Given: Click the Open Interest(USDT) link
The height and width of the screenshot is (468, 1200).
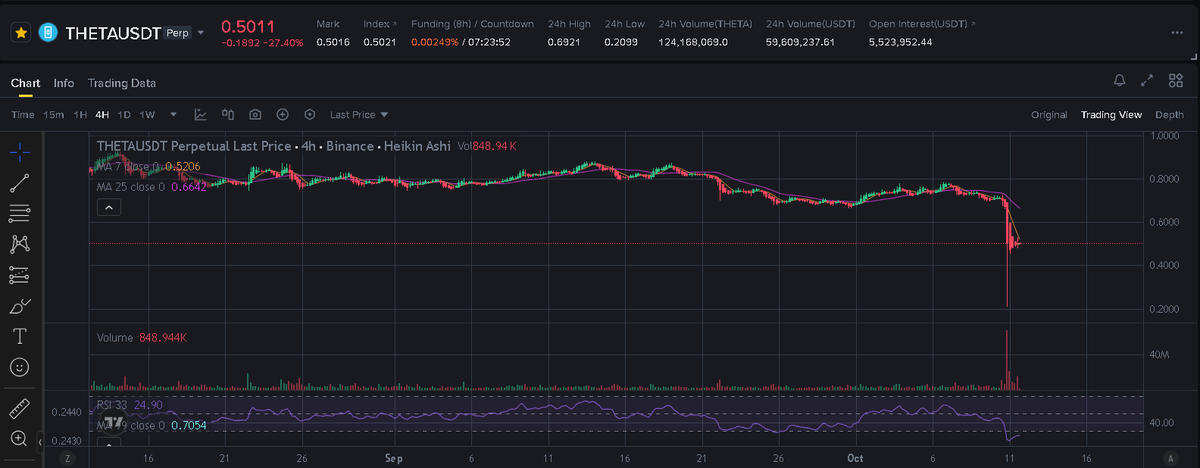Looking at the screenshot, I should [922, 23].
